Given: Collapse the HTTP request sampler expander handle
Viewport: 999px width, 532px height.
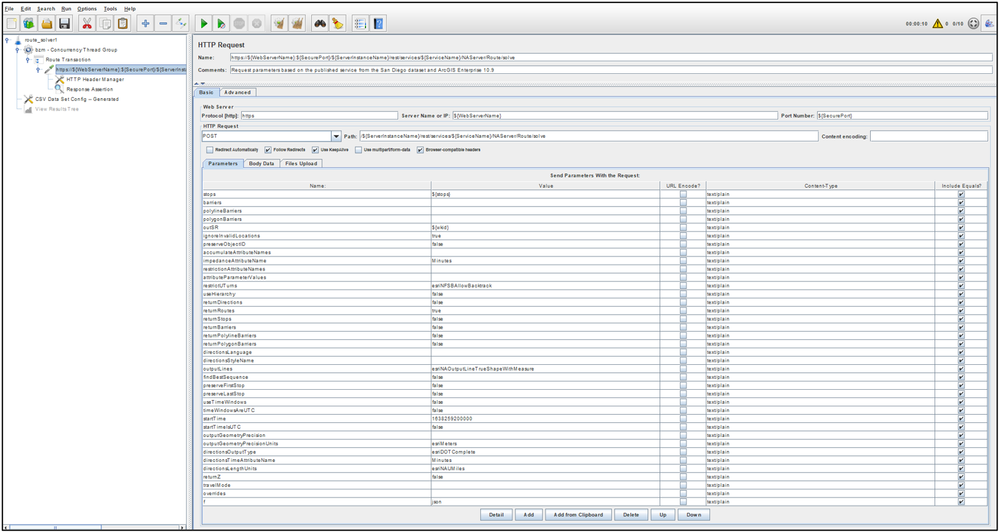Looking at the screenshot, I should tap(38, 69).
